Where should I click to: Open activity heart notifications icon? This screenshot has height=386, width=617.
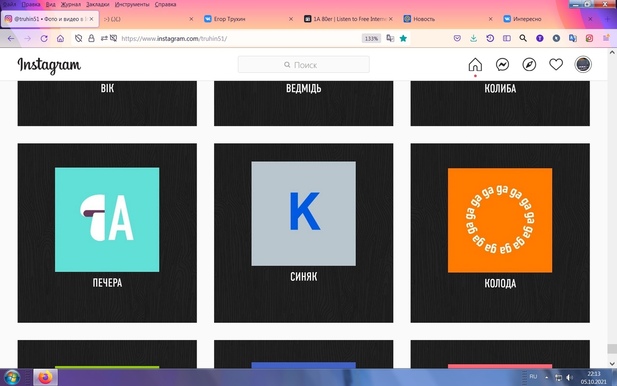(x=556, y=65)
